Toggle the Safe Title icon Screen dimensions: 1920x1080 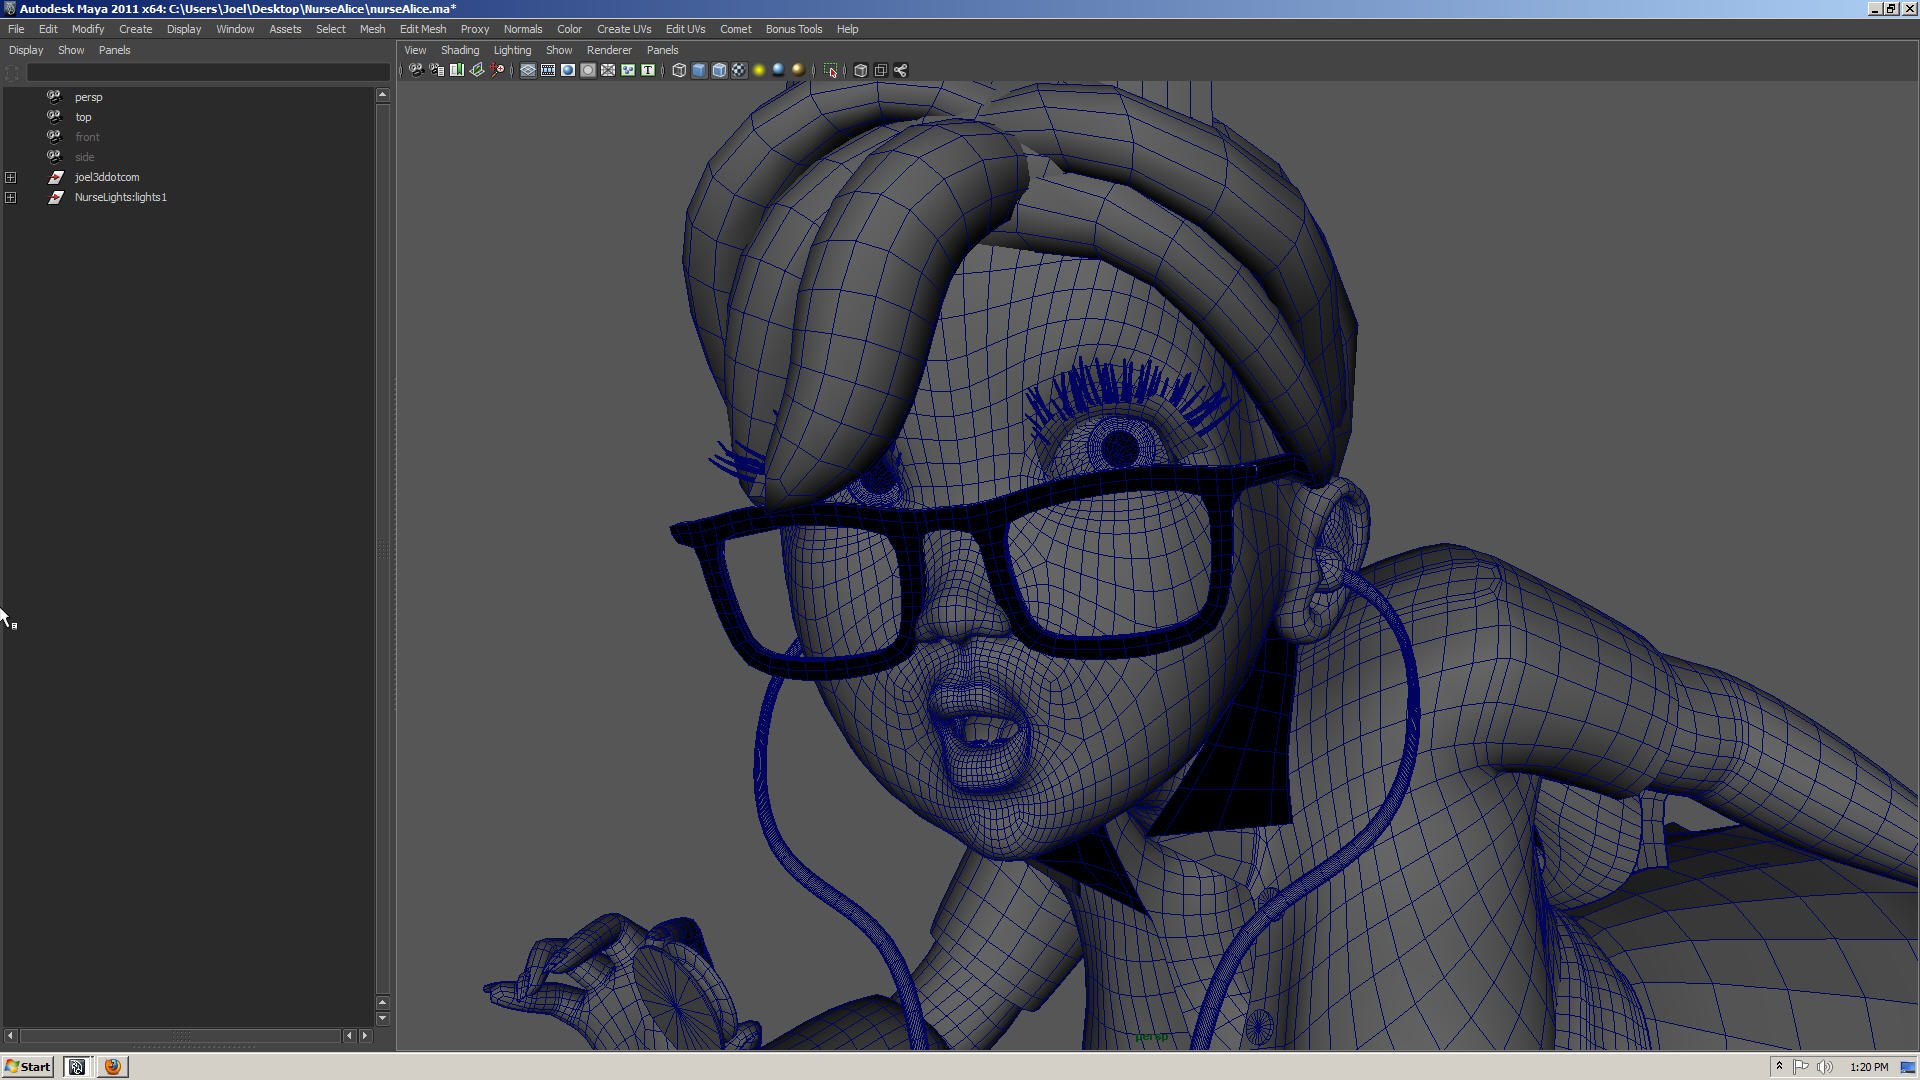[x=648, y=70]
